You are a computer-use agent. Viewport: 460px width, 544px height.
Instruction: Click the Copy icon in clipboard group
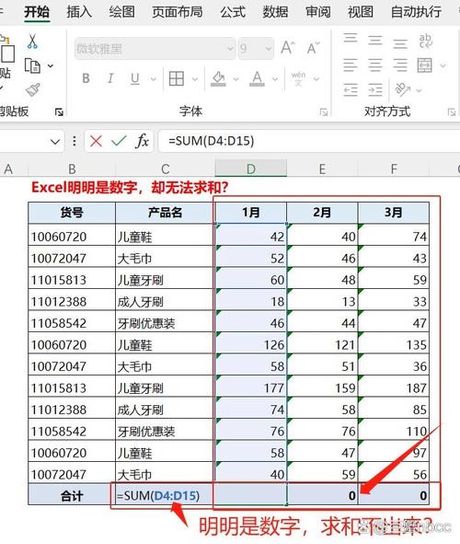[x=32, y=66]
